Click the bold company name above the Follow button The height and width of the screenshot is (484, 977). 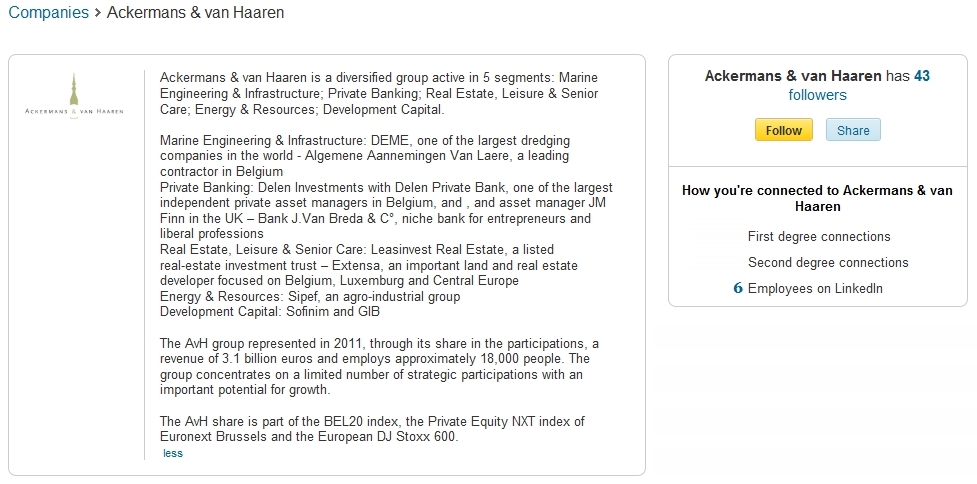793,76
